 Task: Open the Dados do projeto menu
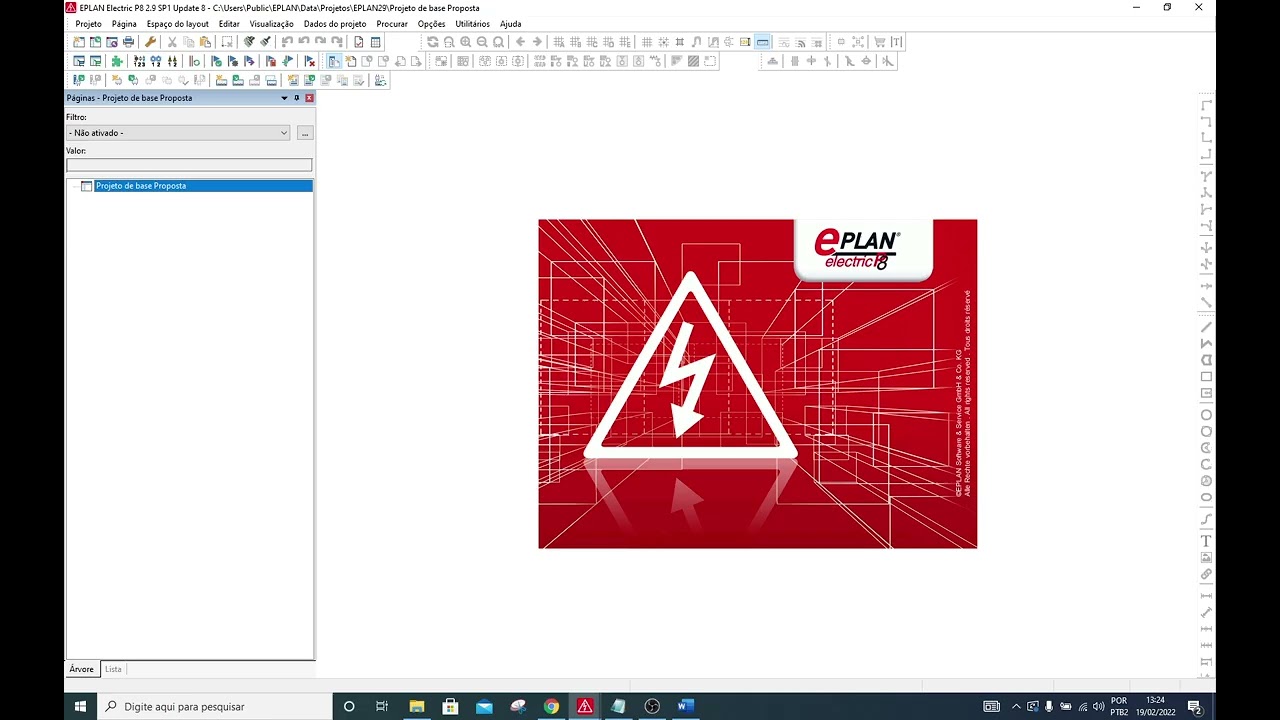tap(335, 24)
